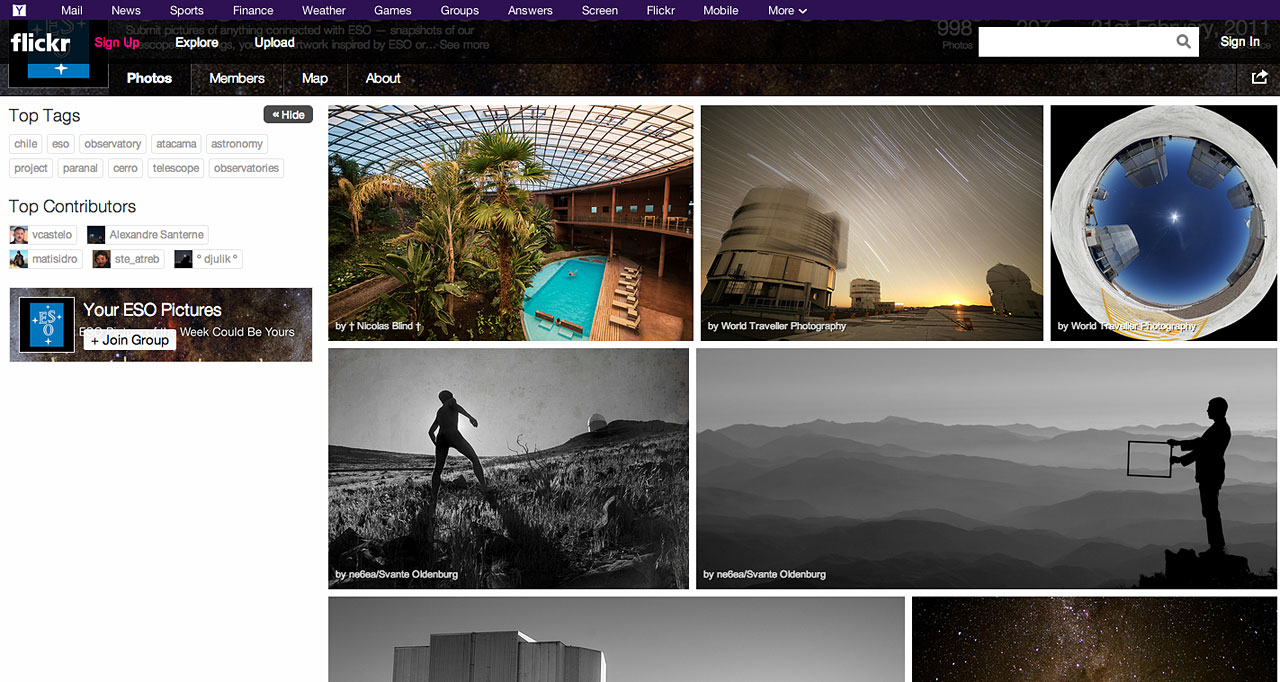Click the ESO group logo in banner
The height and width of the screenshot is (682, 1280).
47,325
